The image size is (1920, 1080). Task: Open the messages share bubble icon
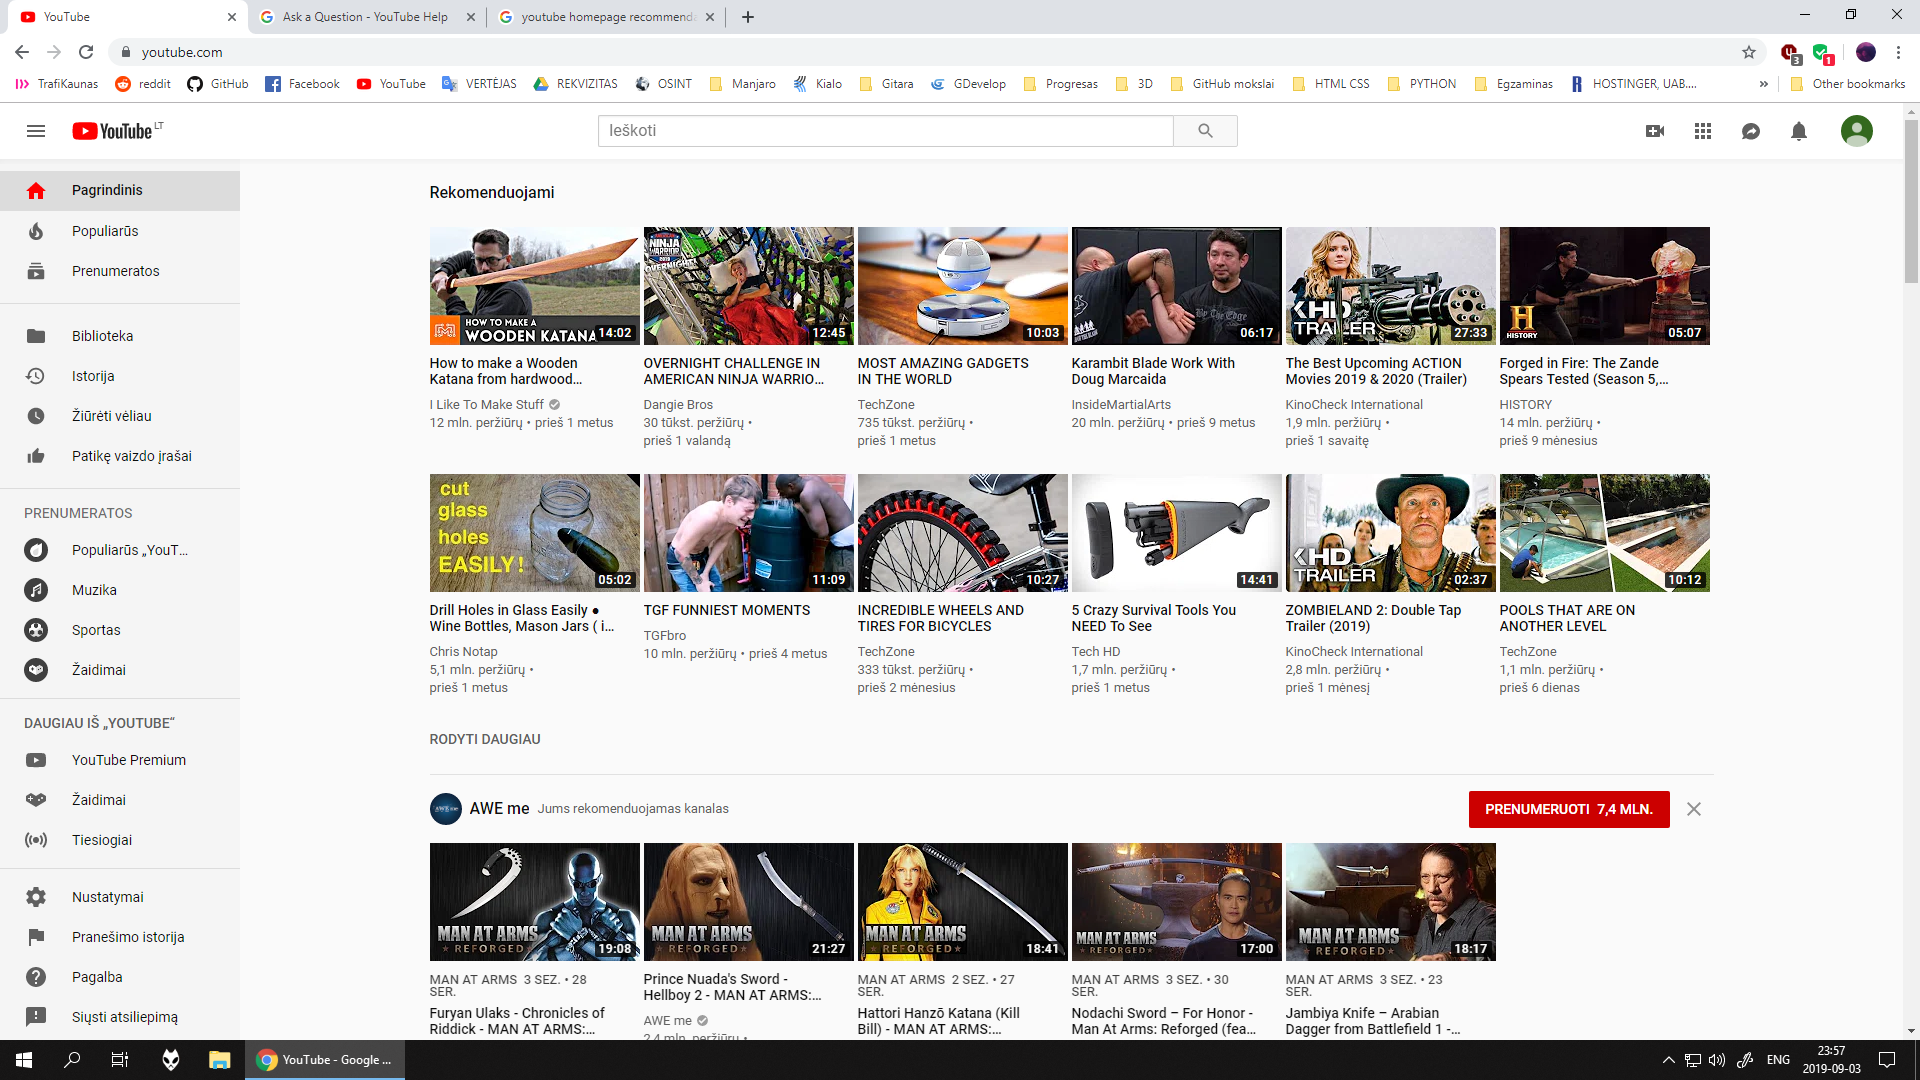(x=1751, y=131)
